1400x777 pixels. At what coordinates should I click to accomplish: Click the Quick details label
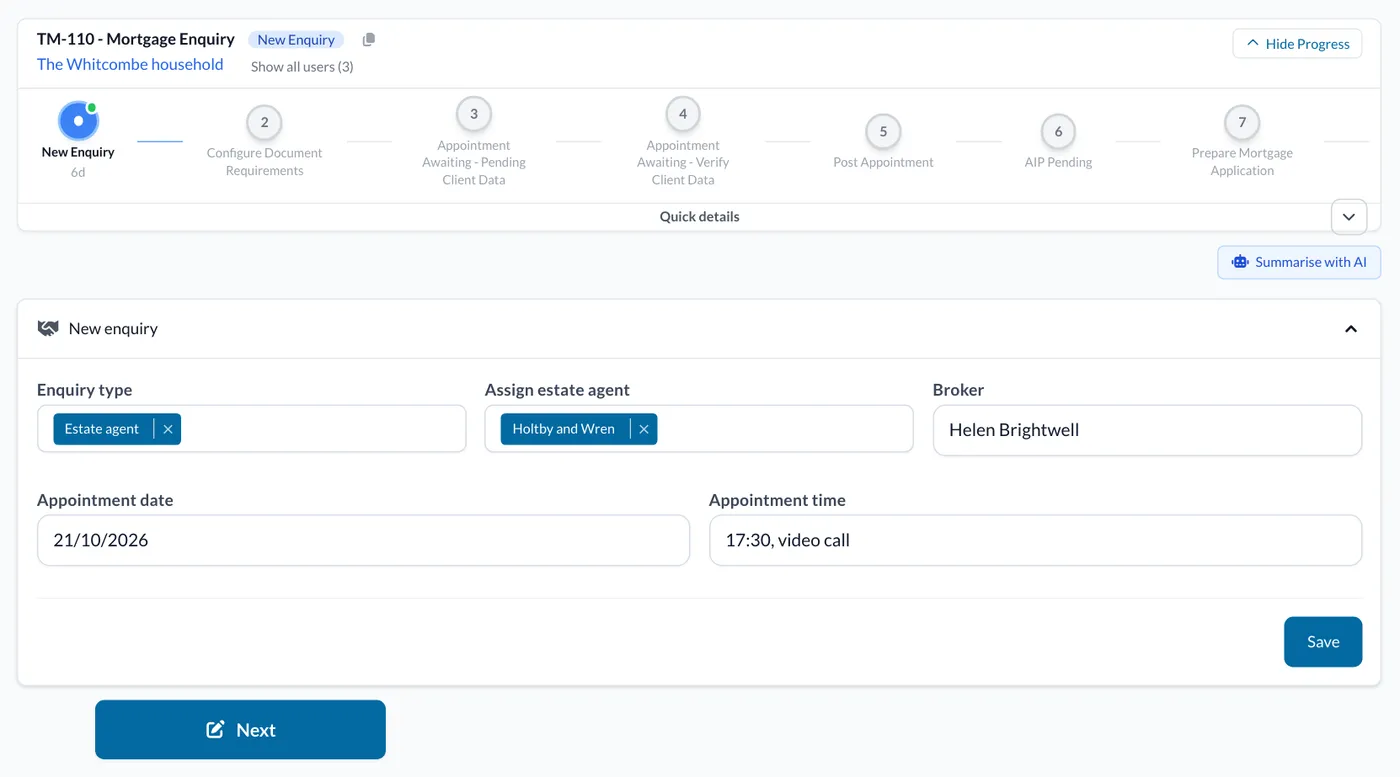click(x=699, y=217)
